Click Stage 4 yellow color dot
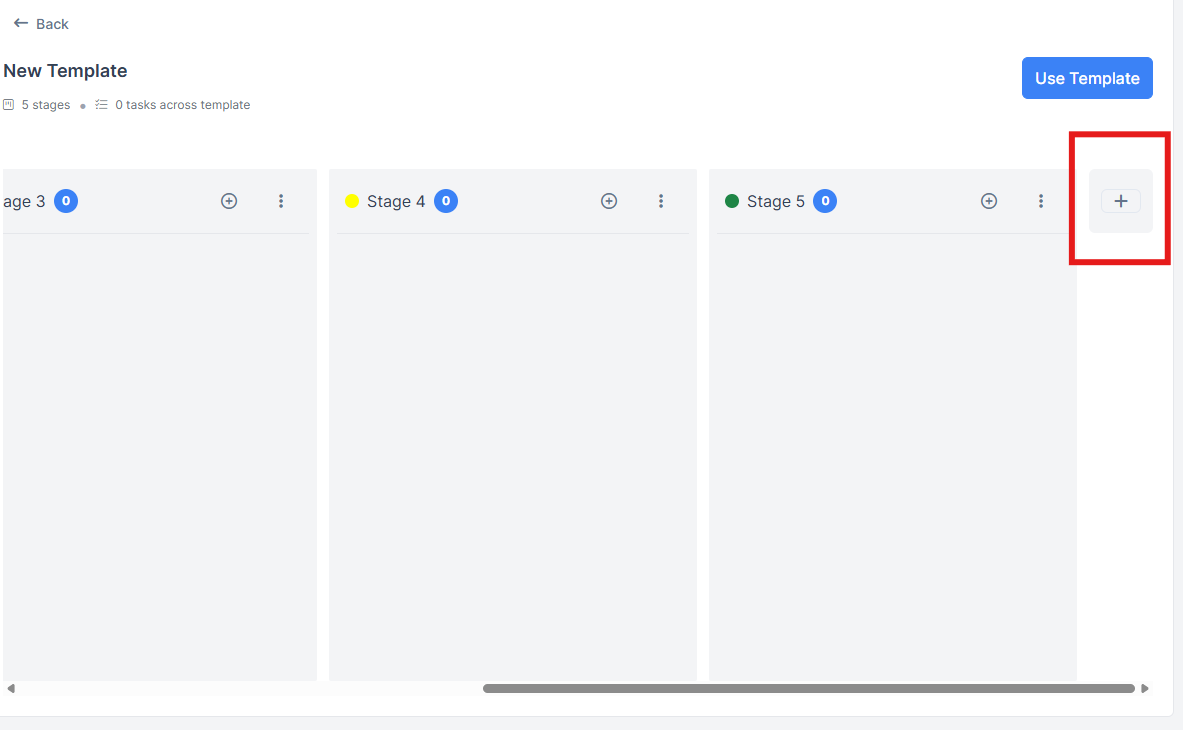This screenshot has width=1183, height=730. point(352,201)
